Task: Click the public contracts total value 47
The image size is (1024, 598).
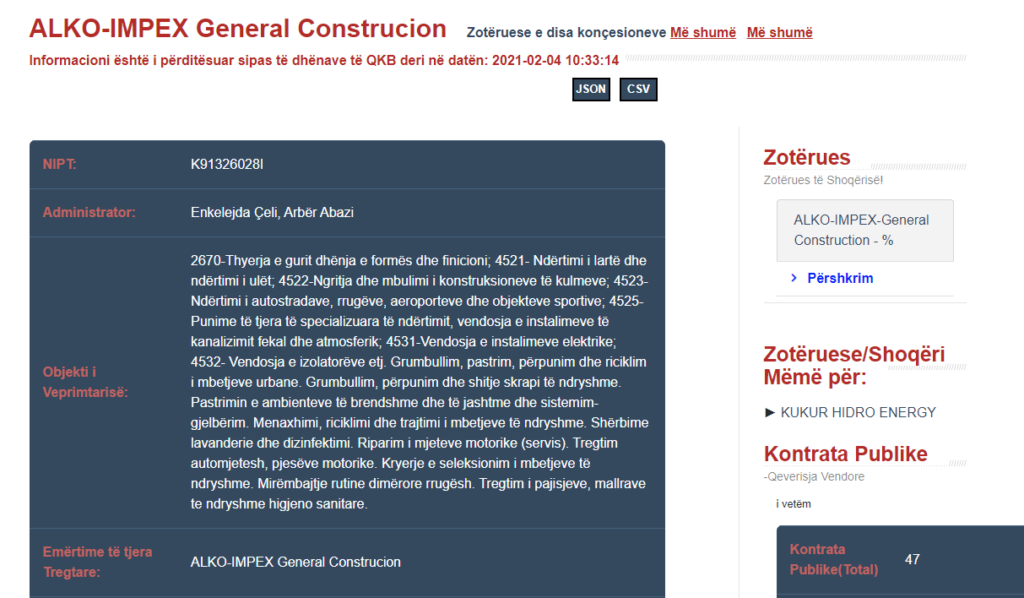Action: click(x=912, y=559)
